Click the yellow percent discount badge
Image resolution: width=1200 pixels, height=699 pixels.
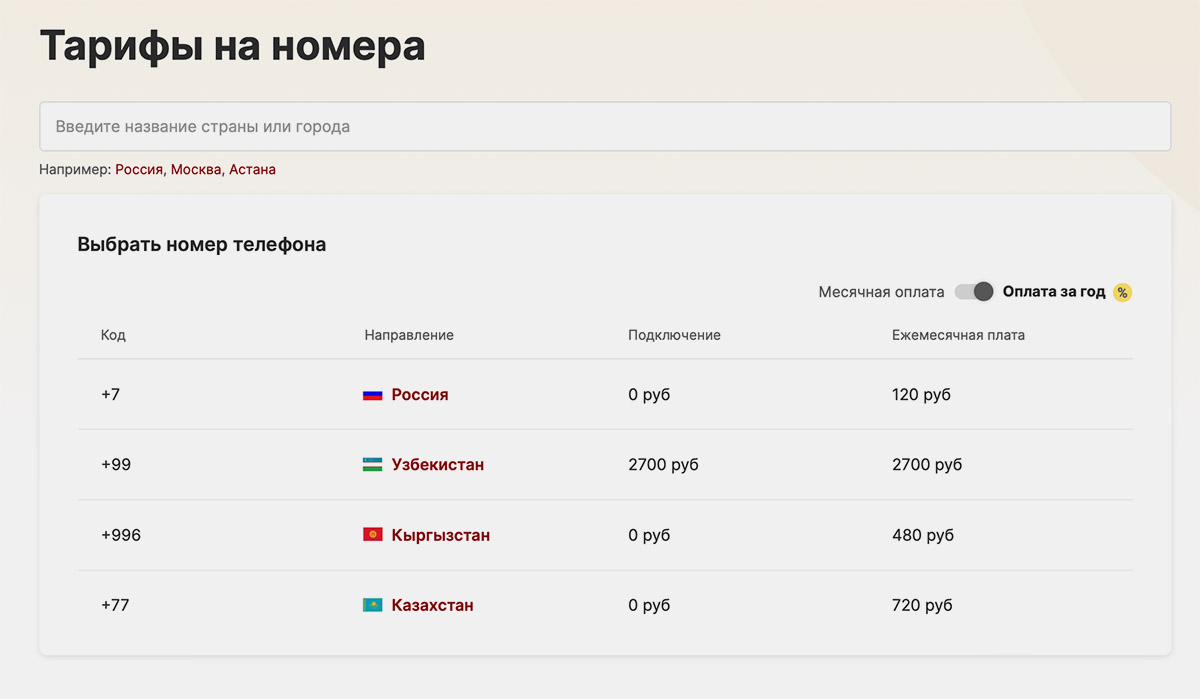coord(1122,292)
